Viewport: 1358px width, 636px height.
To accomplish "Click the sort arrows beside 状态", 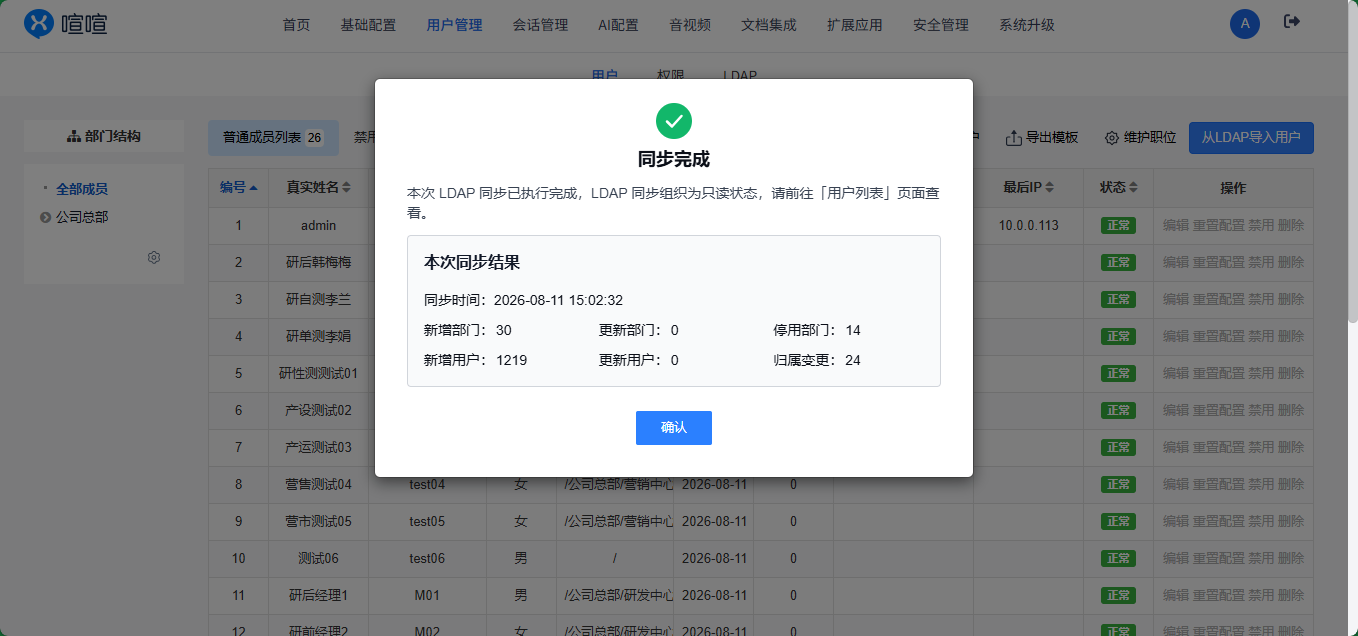I will 1134,188.
